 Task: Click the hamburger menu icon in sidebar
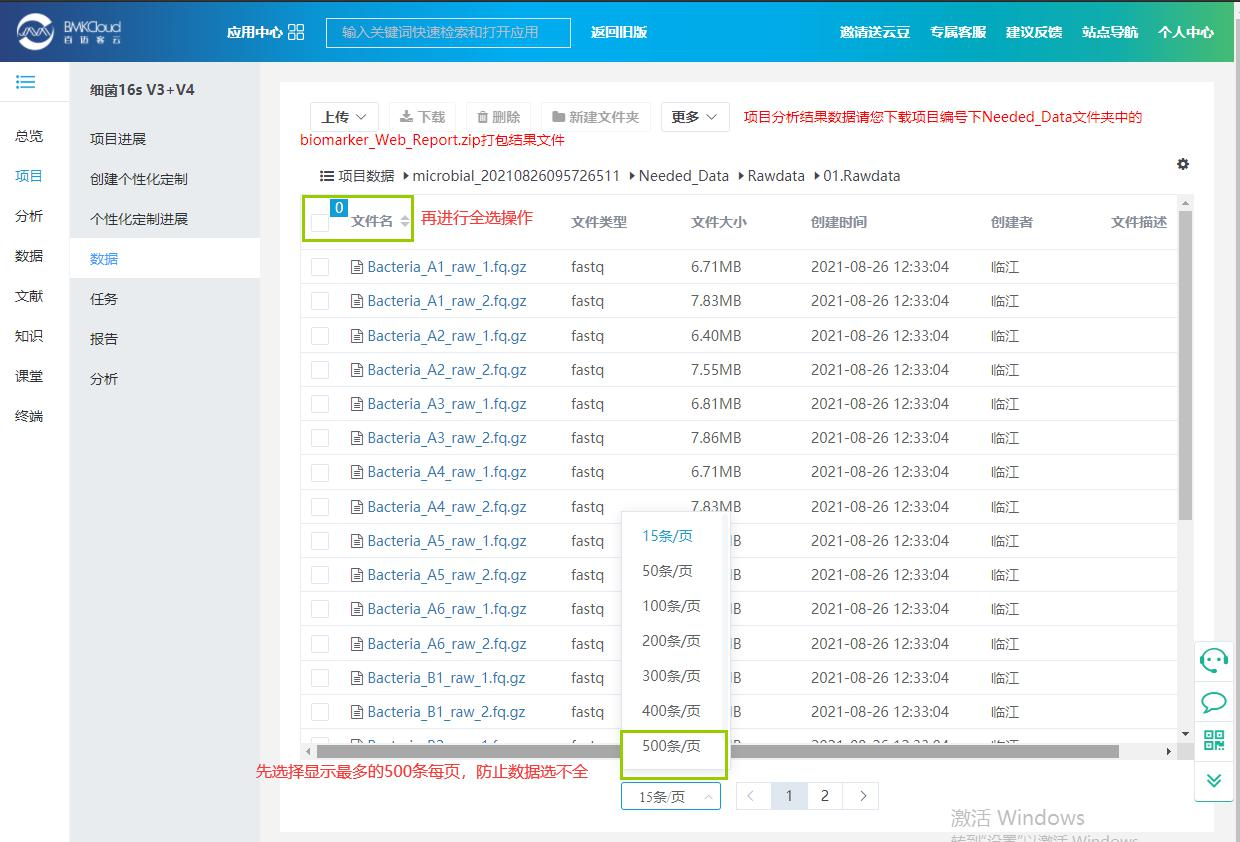click(x=26, y=82)
